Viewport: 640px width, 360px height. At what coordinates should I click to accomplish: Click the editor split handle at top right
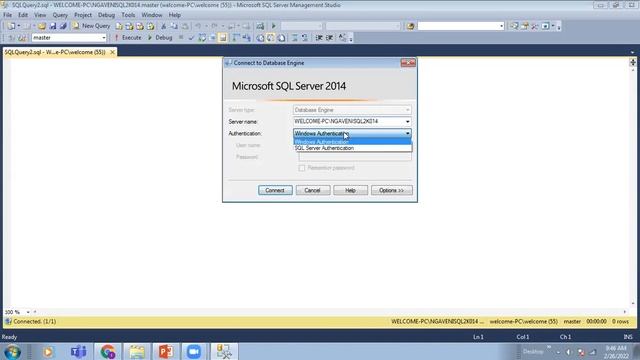point(633,62)
